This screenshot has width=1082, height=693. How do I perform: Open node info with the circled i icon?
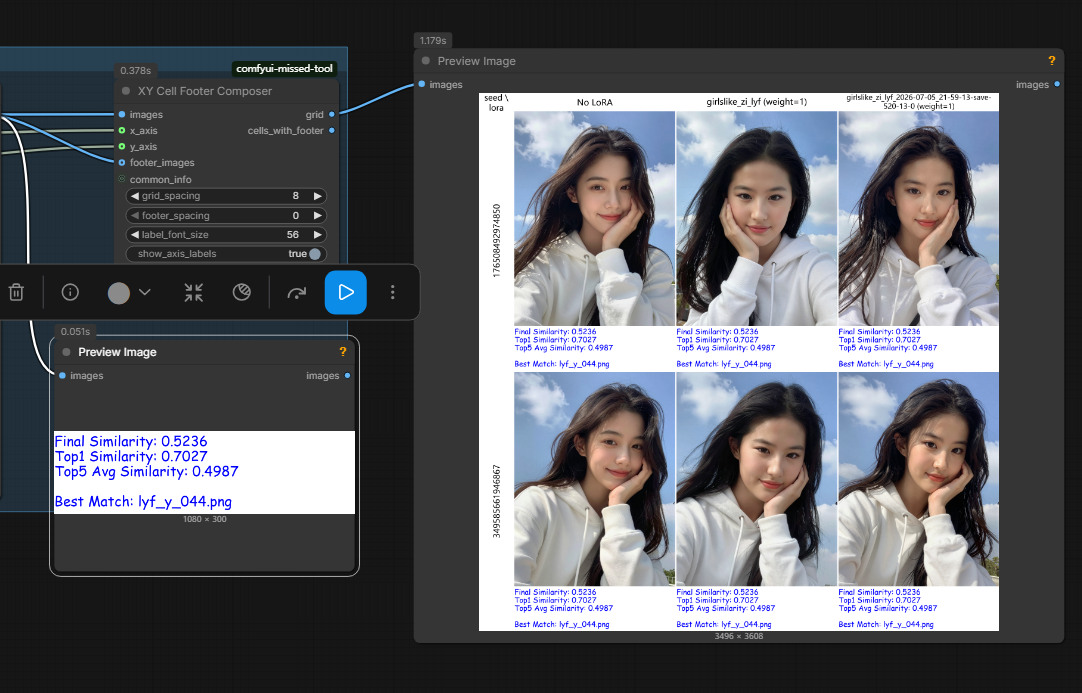point(70,292)
